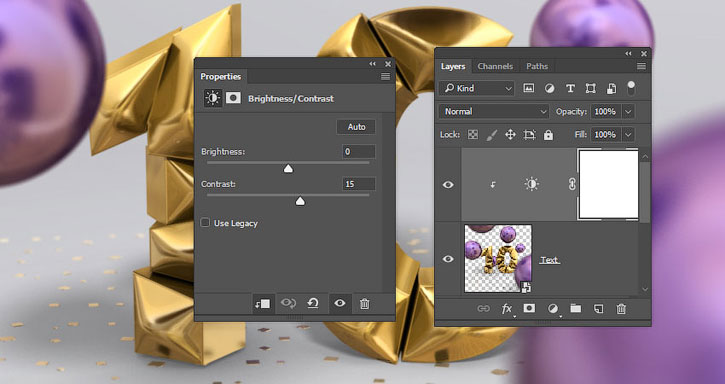Reset adjustment to defaults in Properties
The image size is (725, 384).
click(x=313, y=303)
